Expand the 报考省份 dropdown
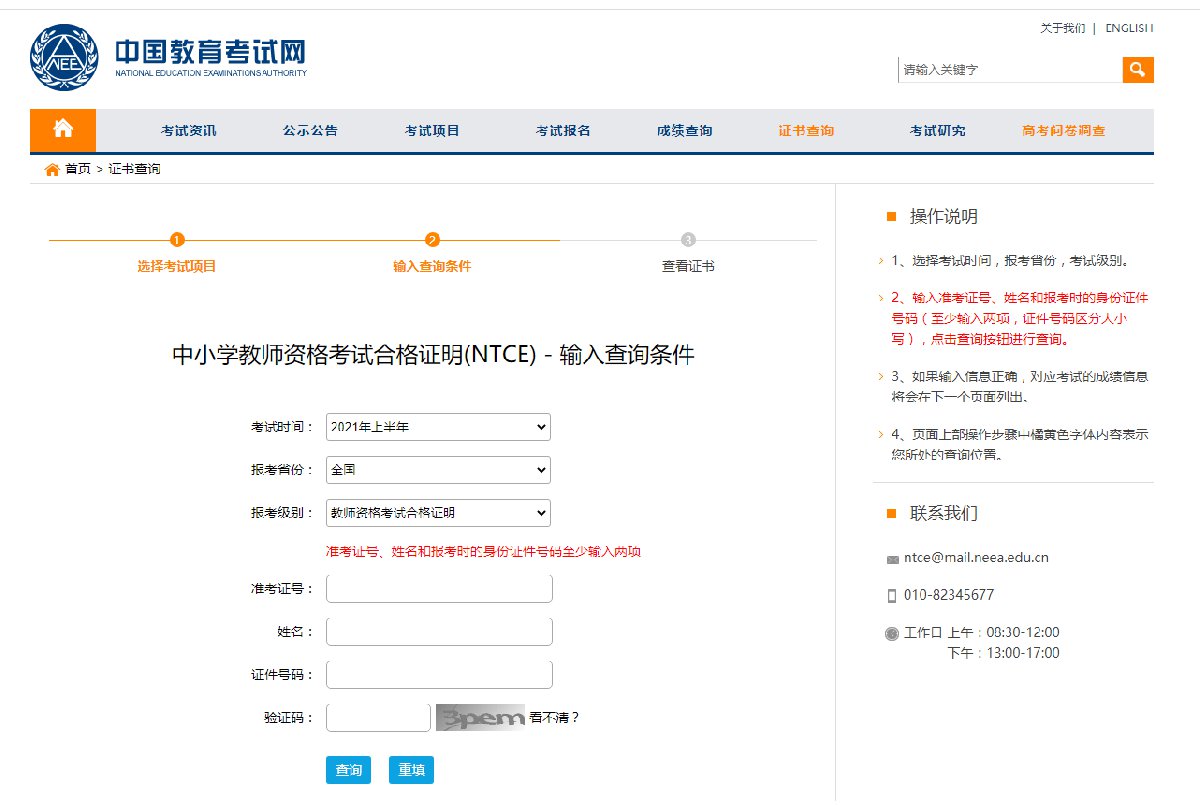The height and width of the screenshot is (805, 1200). click(x=438, y=470)
